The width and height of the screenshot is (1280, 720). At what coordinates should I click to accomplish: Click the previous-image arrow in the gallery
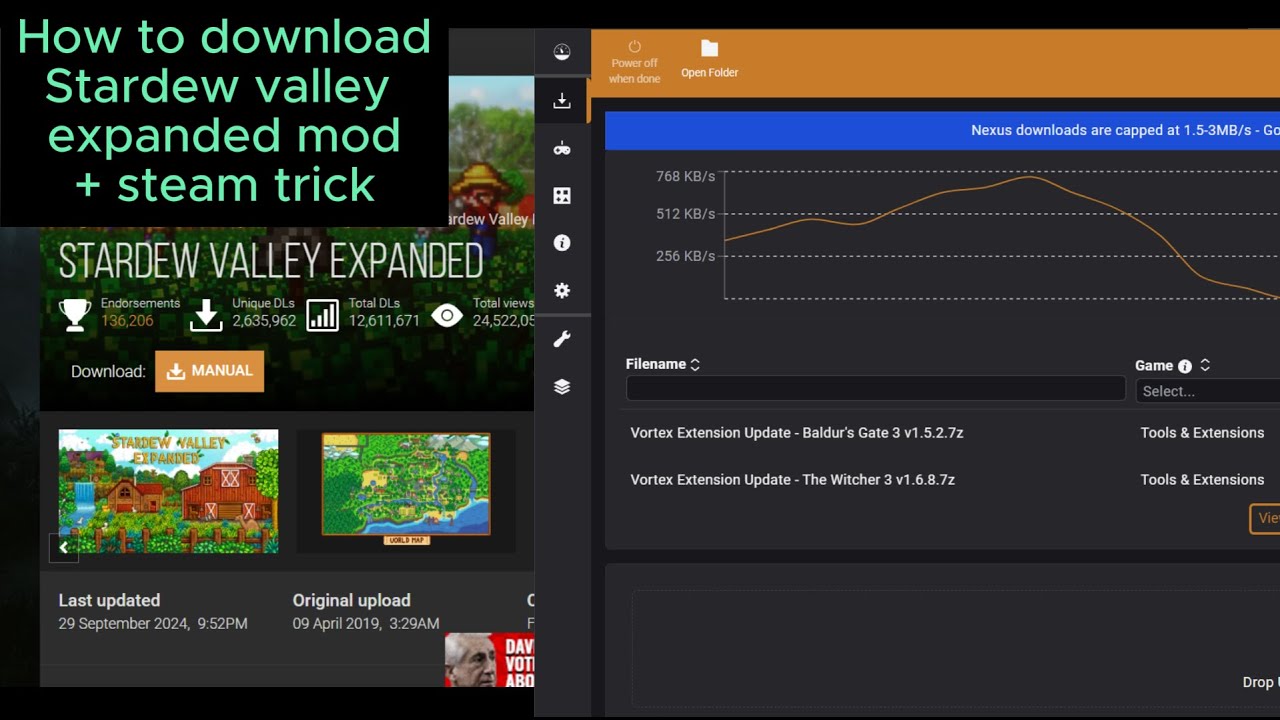pyautogui.click(x=64, y=548)
